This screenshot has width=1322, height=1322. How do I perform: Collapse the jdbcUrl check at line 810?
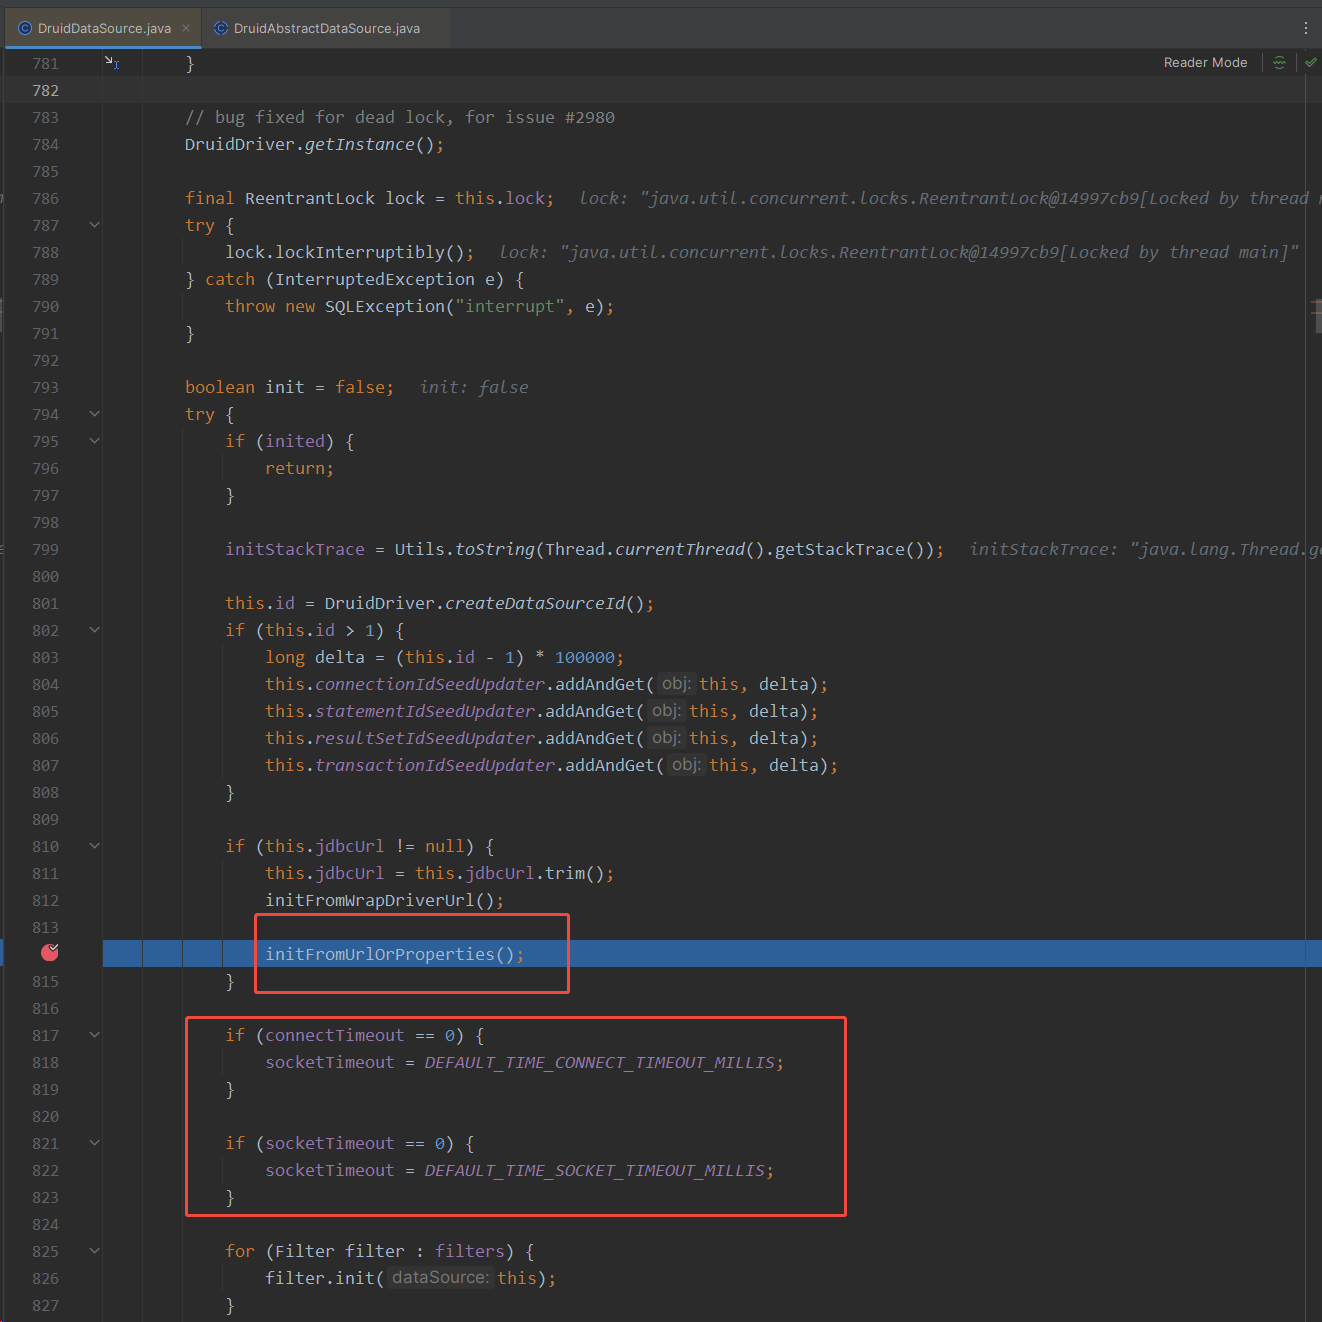pyautogui.click(x=93, y=846)
